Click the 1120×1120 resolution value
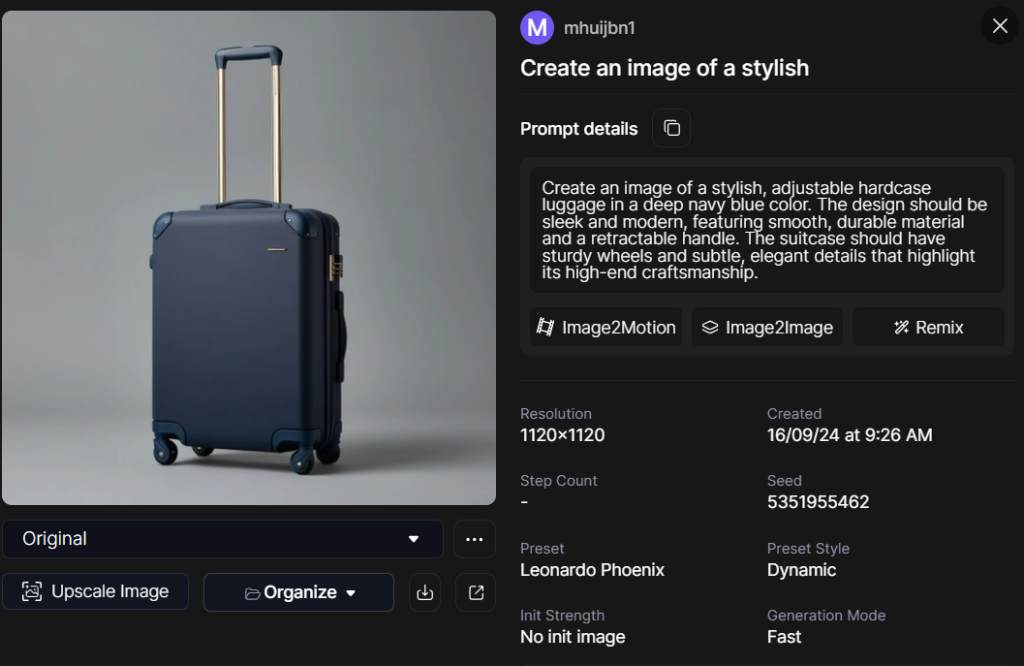1024x666 pixels. tap(562, 435)
